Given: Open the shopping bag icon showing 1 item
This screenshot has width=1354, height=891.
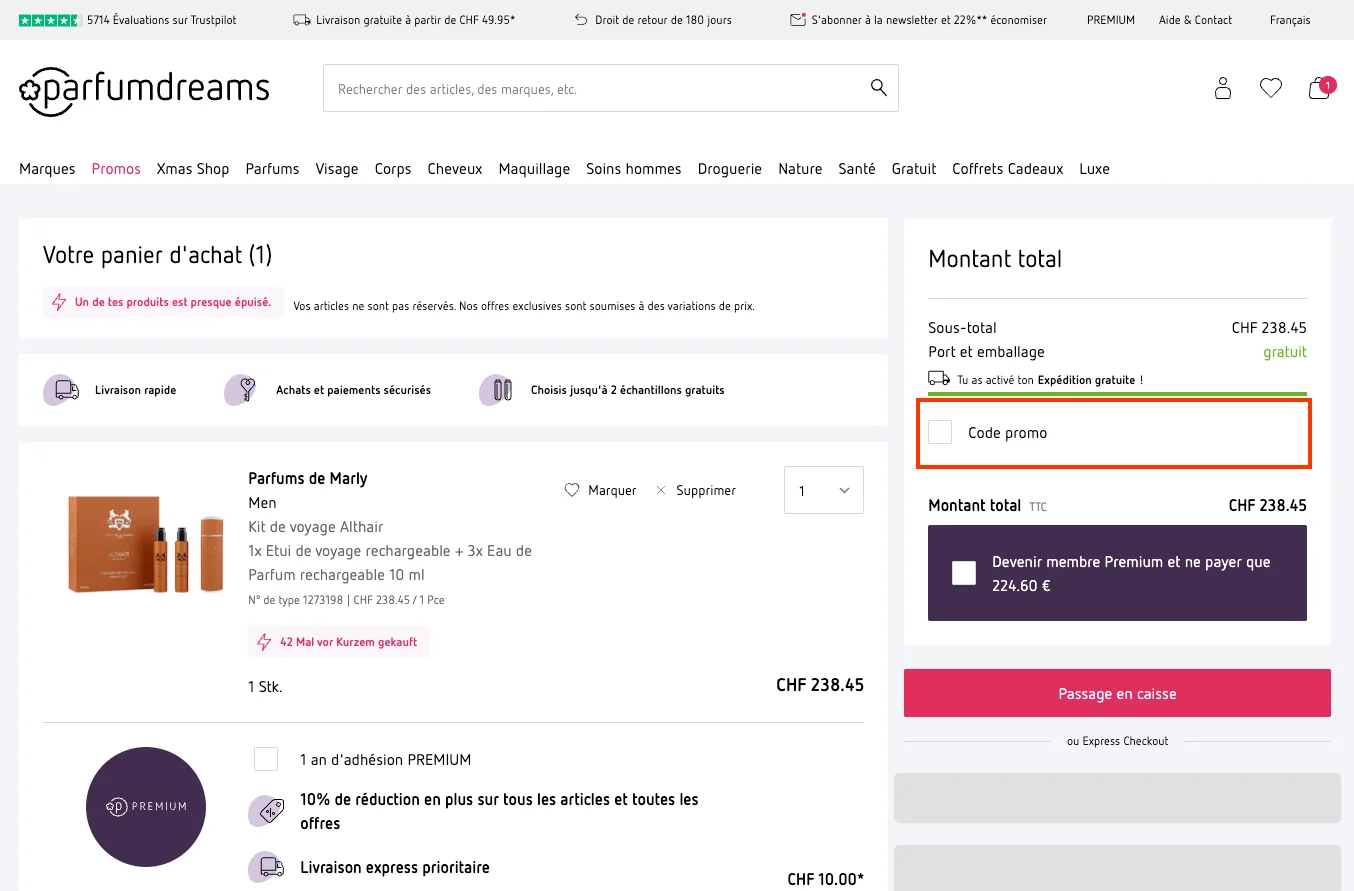Looking at the screenshot, I should (x=1318, y=90).
